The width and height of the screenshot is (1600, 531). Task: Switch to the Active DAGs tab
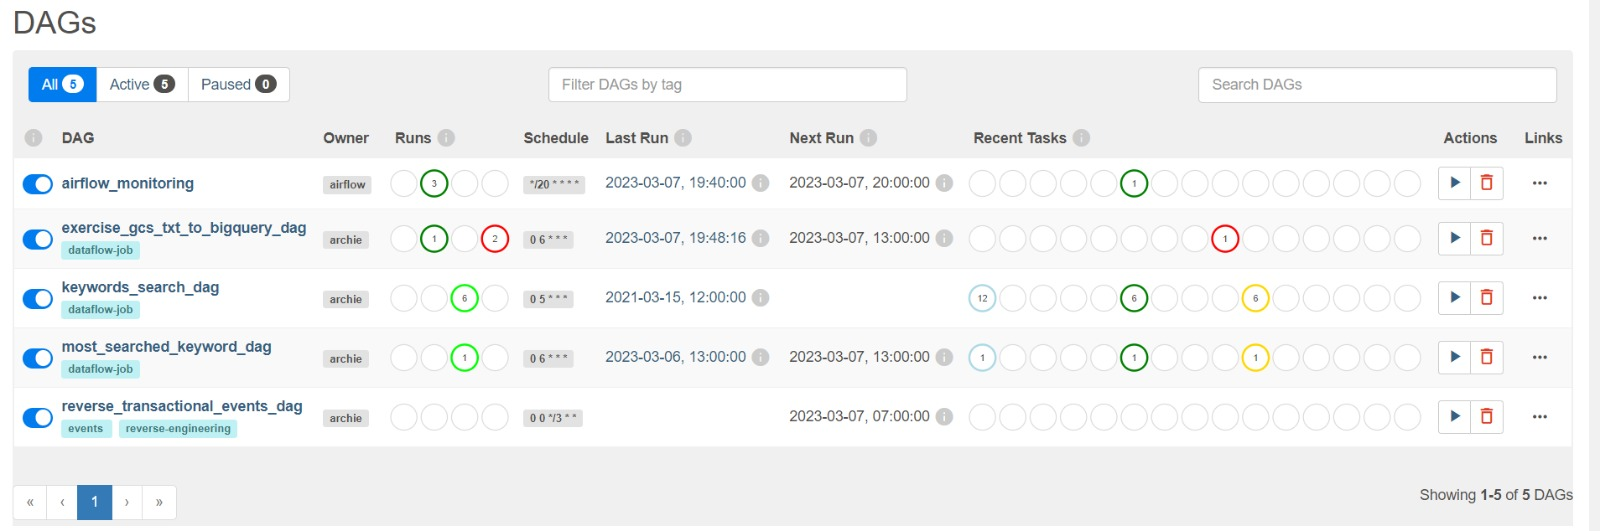click(x=142, y=85)
